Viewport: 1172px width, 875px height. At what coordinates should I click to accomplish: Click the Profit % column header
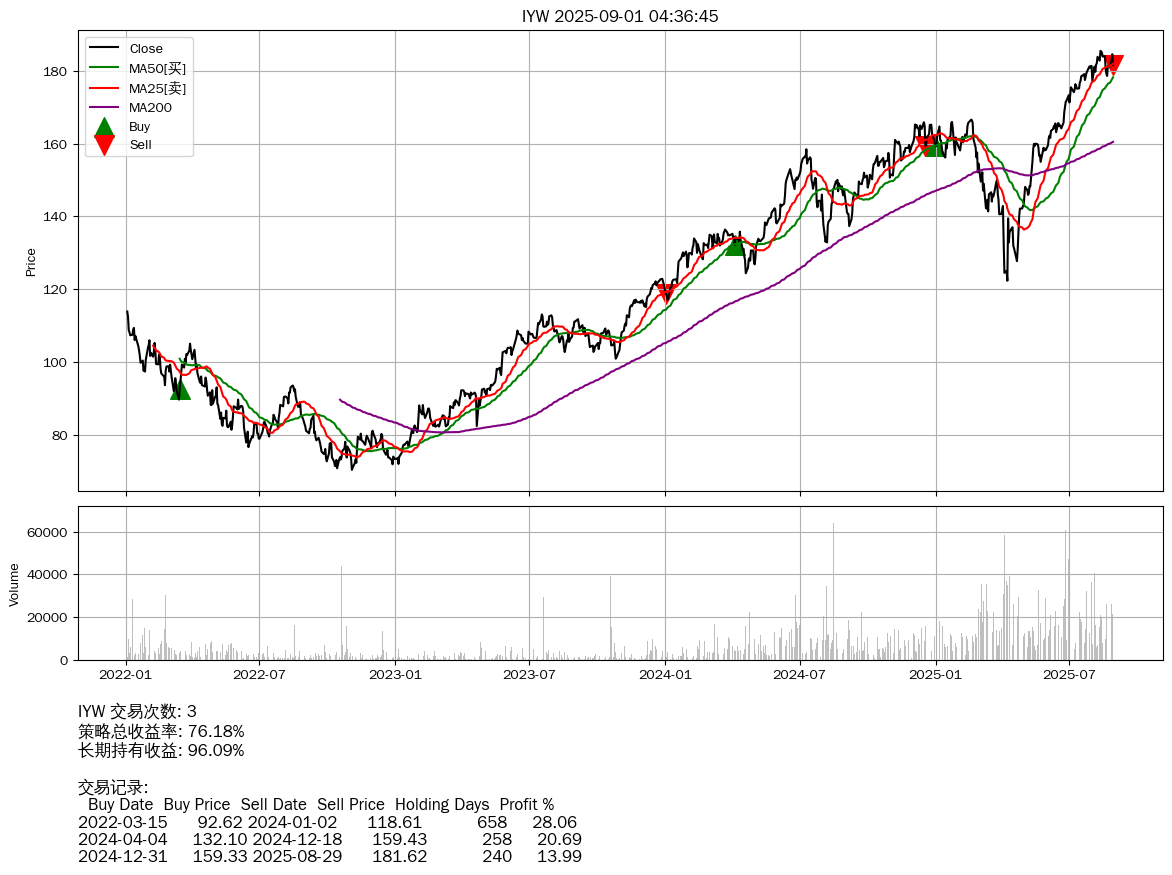coord(527,804)
